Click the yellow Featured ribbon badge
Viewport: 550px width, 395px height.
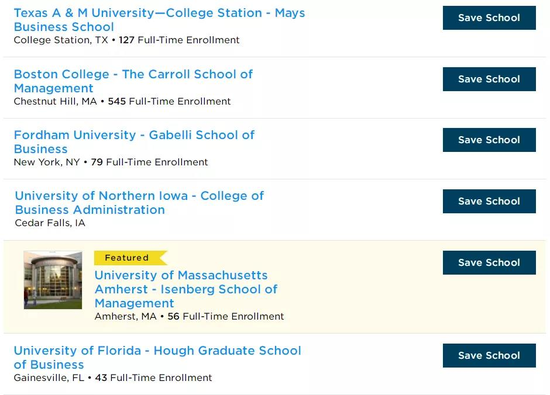coord(130,258)
